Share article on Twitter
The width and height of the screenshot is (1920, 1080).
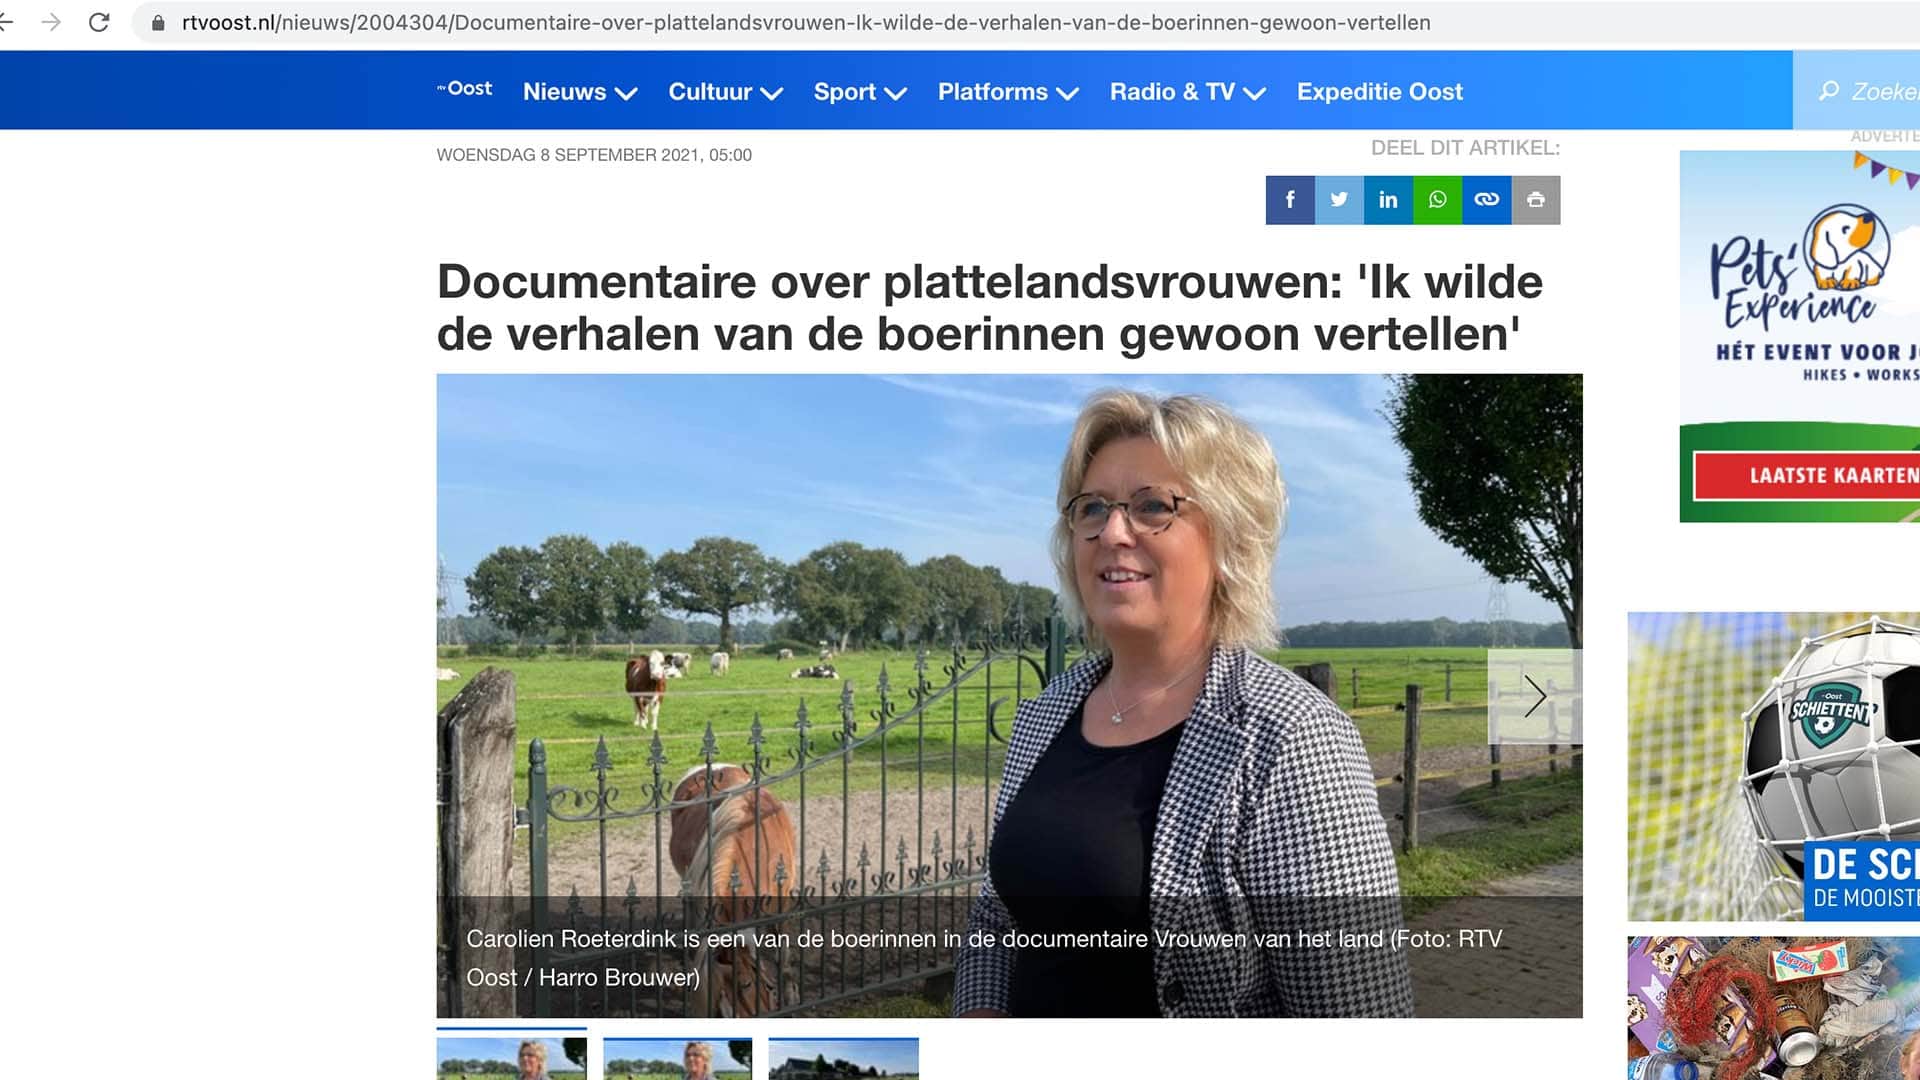[x=1339, y=200]
